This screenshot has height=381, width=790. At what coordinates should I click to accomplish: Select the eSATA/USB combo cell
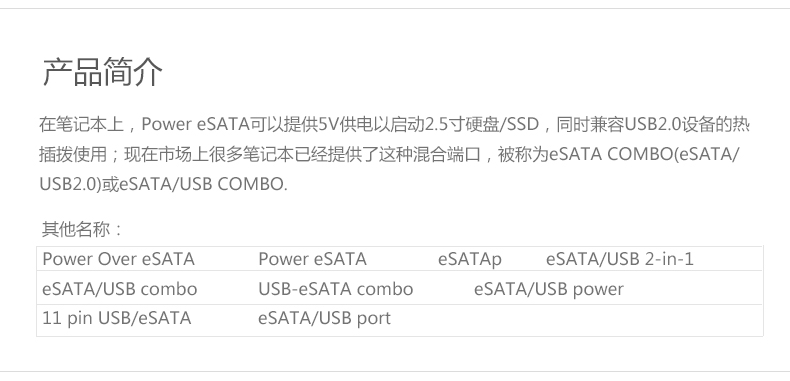pyautogui.click(x=120, y=289)
